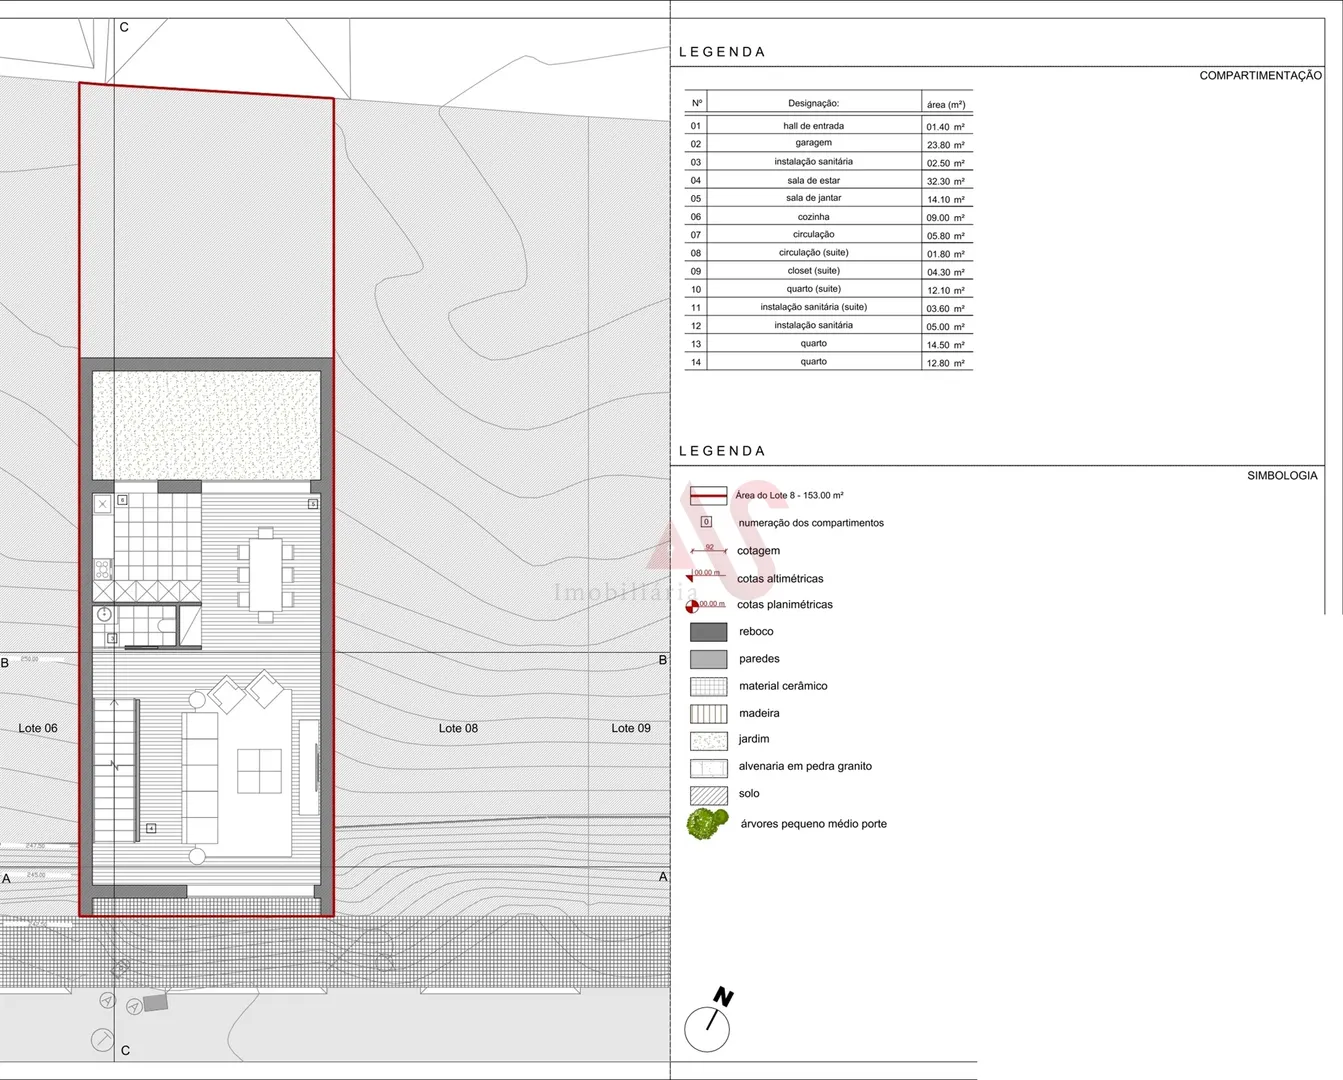Click the red Área do Lote 8 swatch
This screenshot has height=1080, width=1343.
[x=709, y=495]
